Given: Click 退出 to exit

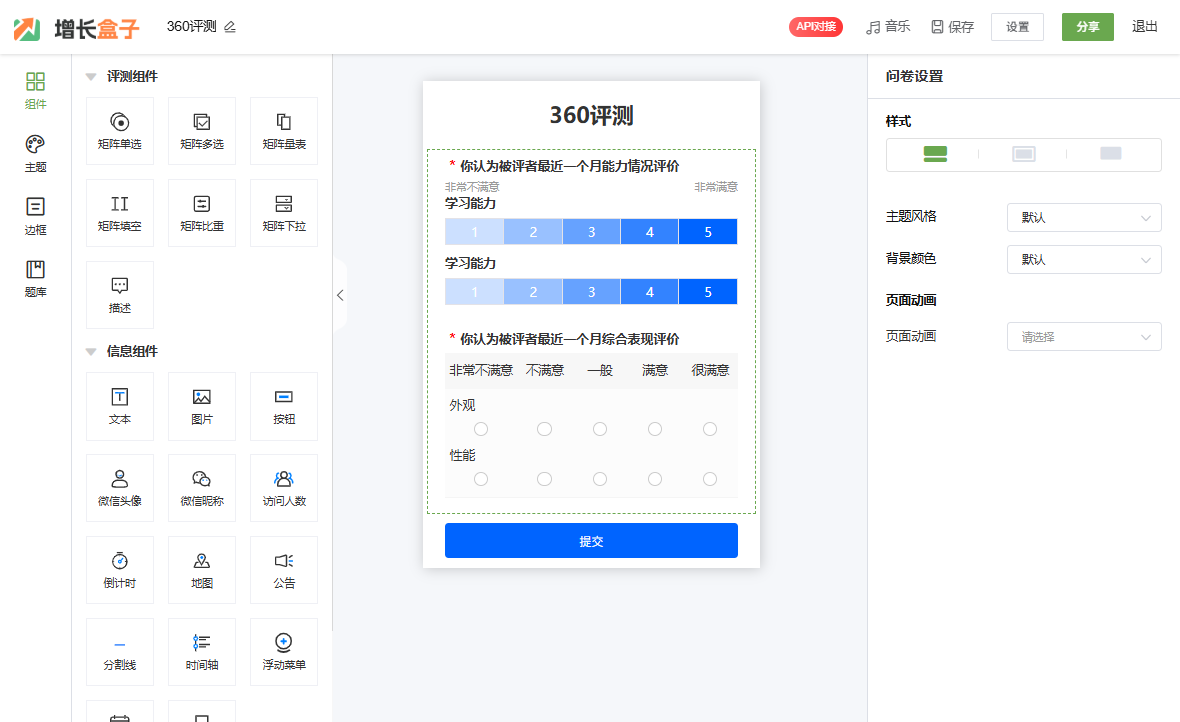Looking at the screenshot, I should [1145, 27].
